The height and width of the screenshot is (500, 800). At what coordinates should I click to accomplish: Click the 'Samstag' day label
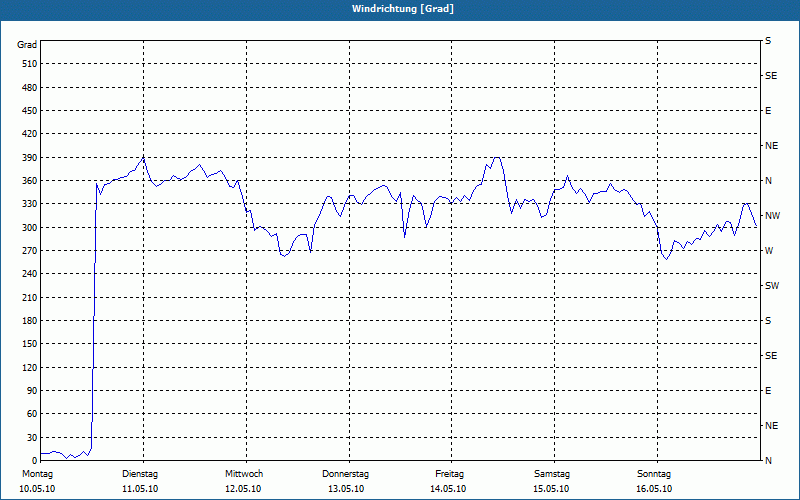click(552, 474)
